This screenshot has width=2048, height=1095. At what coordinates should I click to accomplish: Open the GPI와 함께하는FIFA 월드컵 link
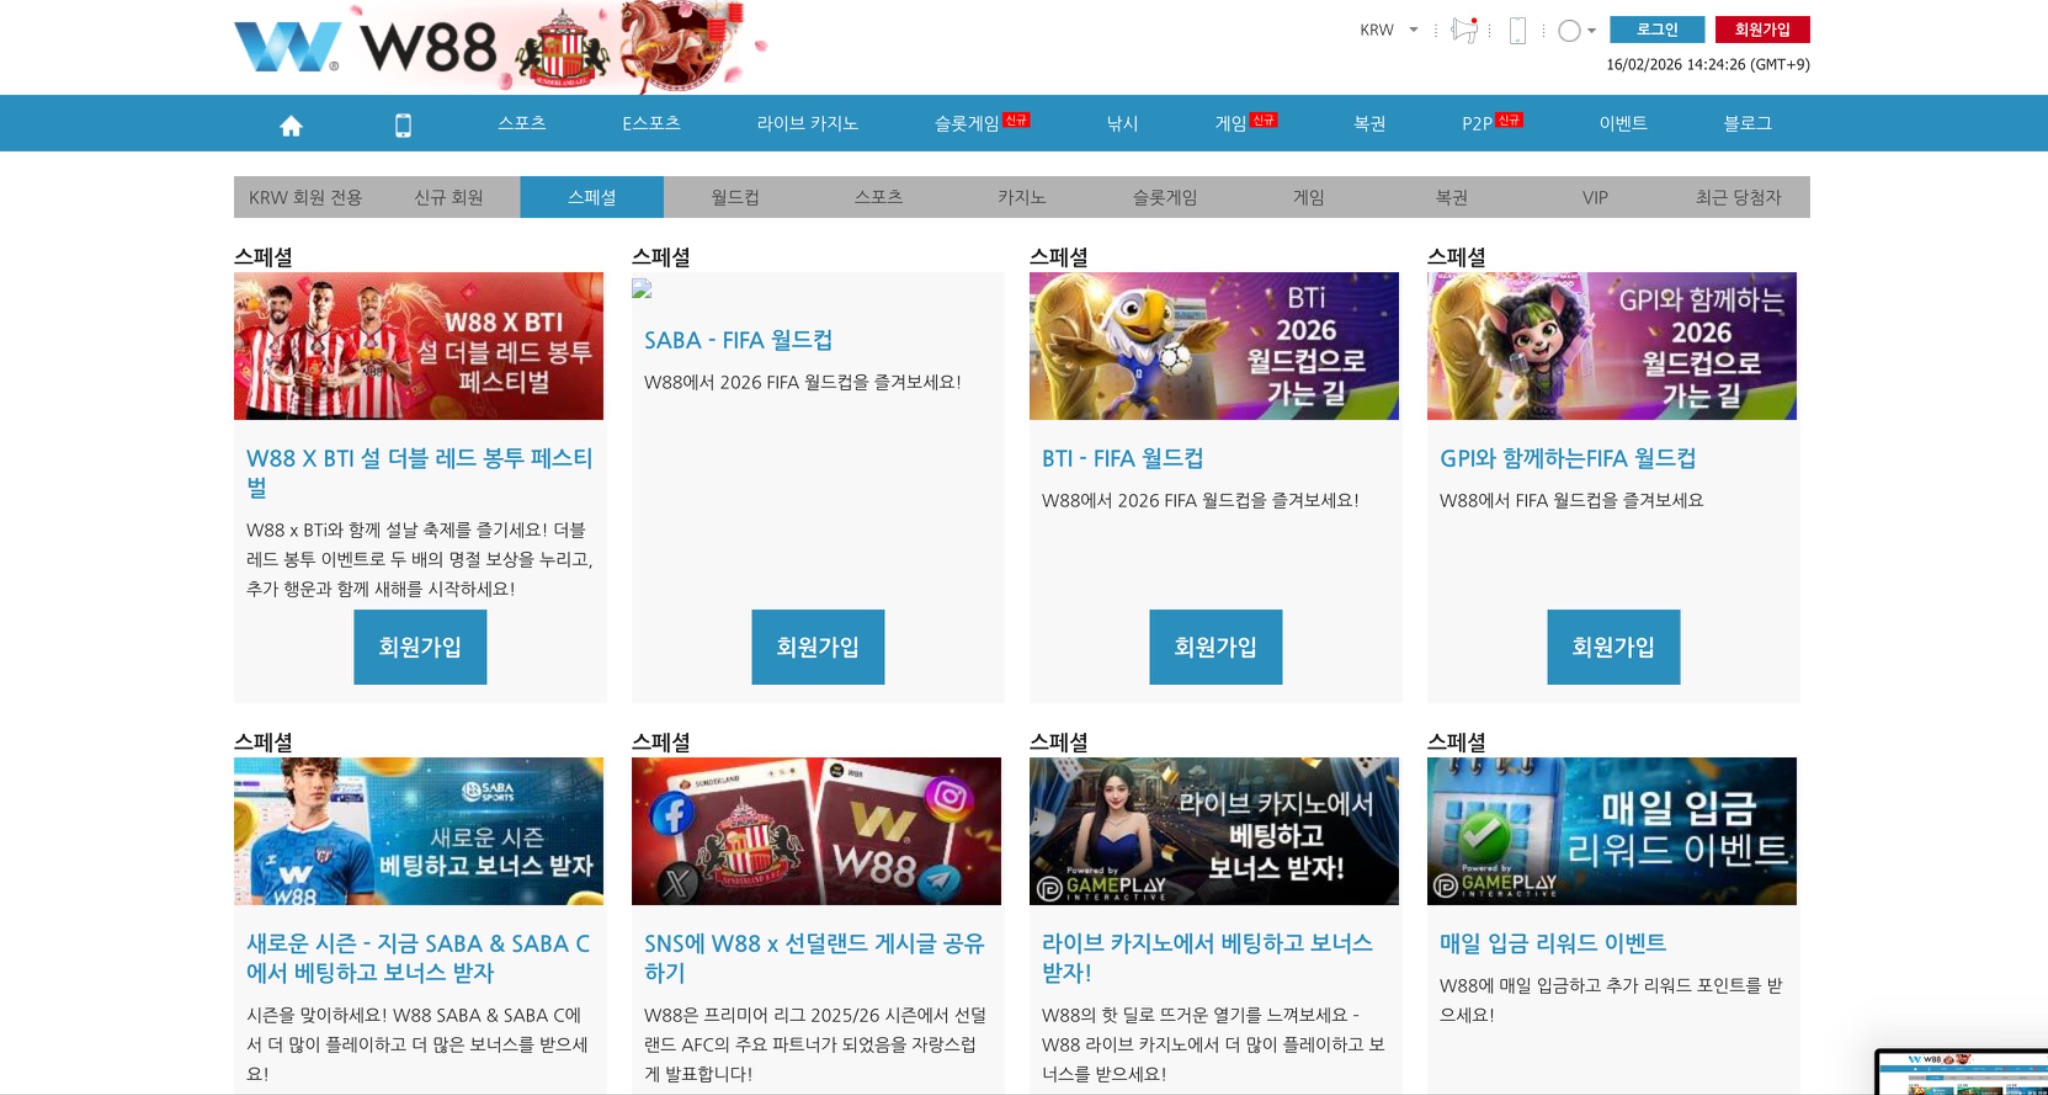1567,458
